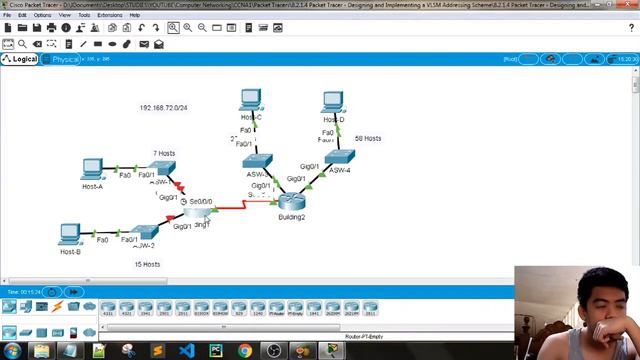Viewport: 640px width, 360px height.
Task: Select the Host-B computer
Action: [70, 235]
